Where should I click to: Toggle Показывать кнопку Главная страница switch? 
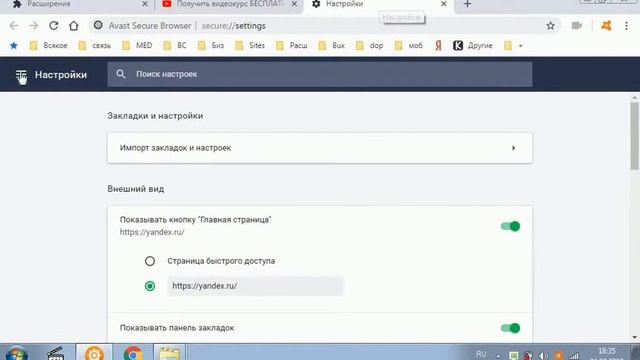(x=510, y=226)
